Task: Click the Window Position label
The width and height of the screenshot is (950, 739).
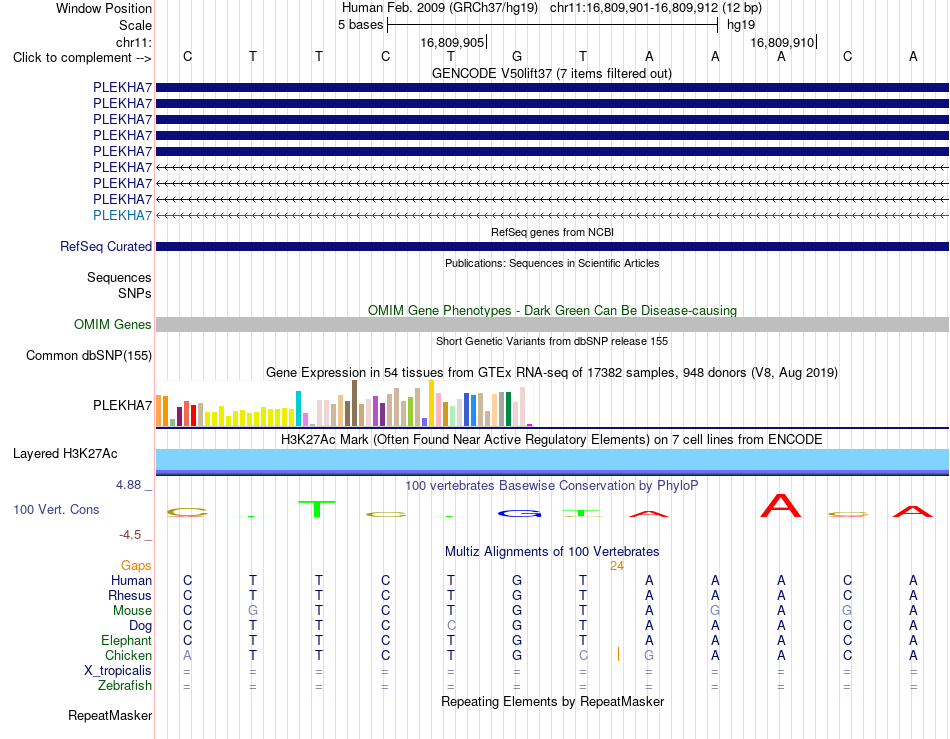Action: point(104,8)
